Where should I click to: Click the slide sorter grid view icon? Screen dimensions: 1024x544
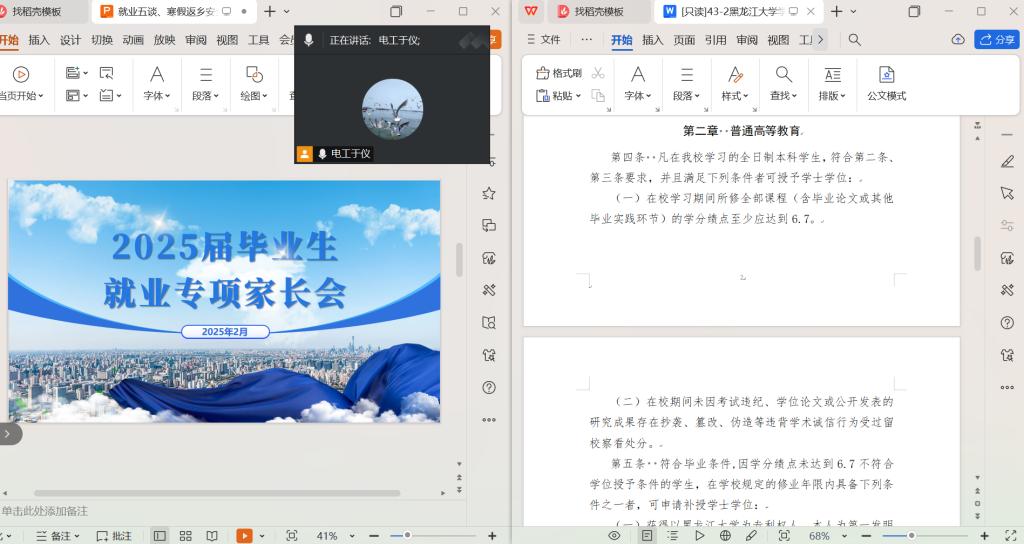[185, 536]
